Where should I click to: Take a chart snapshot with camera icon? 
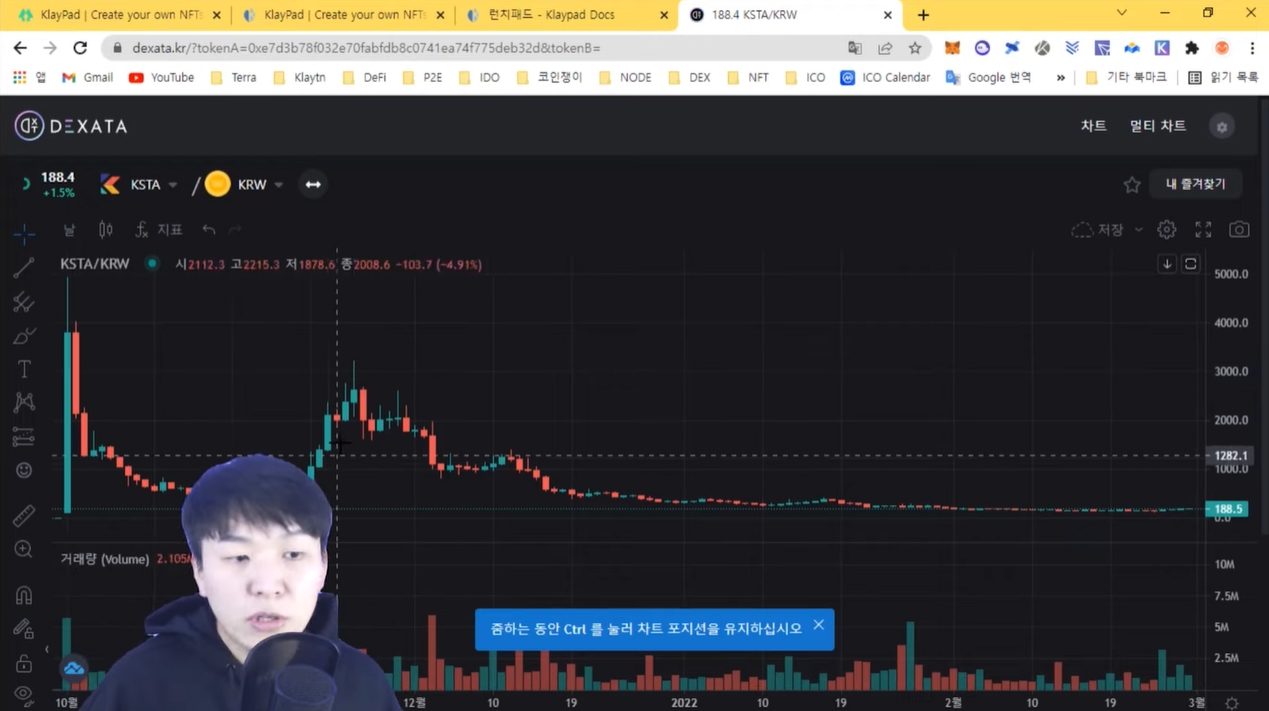pos(1239,230)
